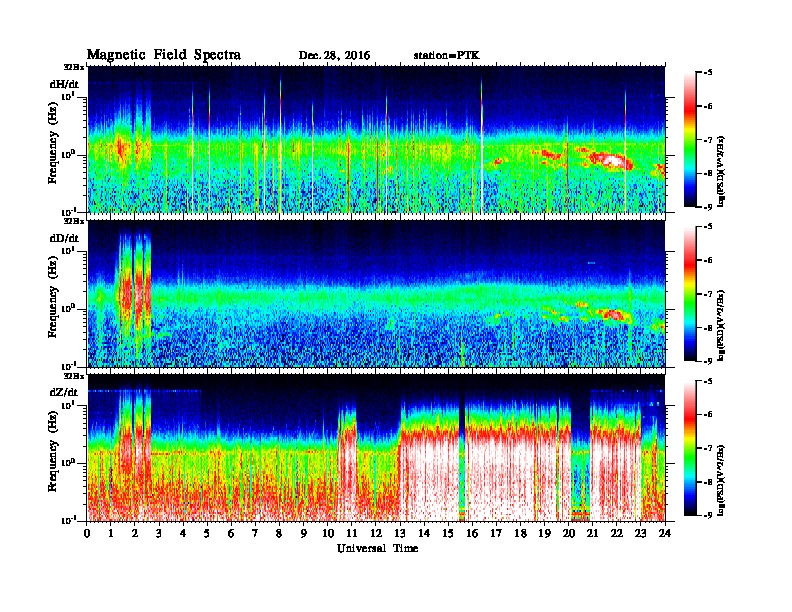Click the color bar beside the dZ/dt panel

click(690, 448)
